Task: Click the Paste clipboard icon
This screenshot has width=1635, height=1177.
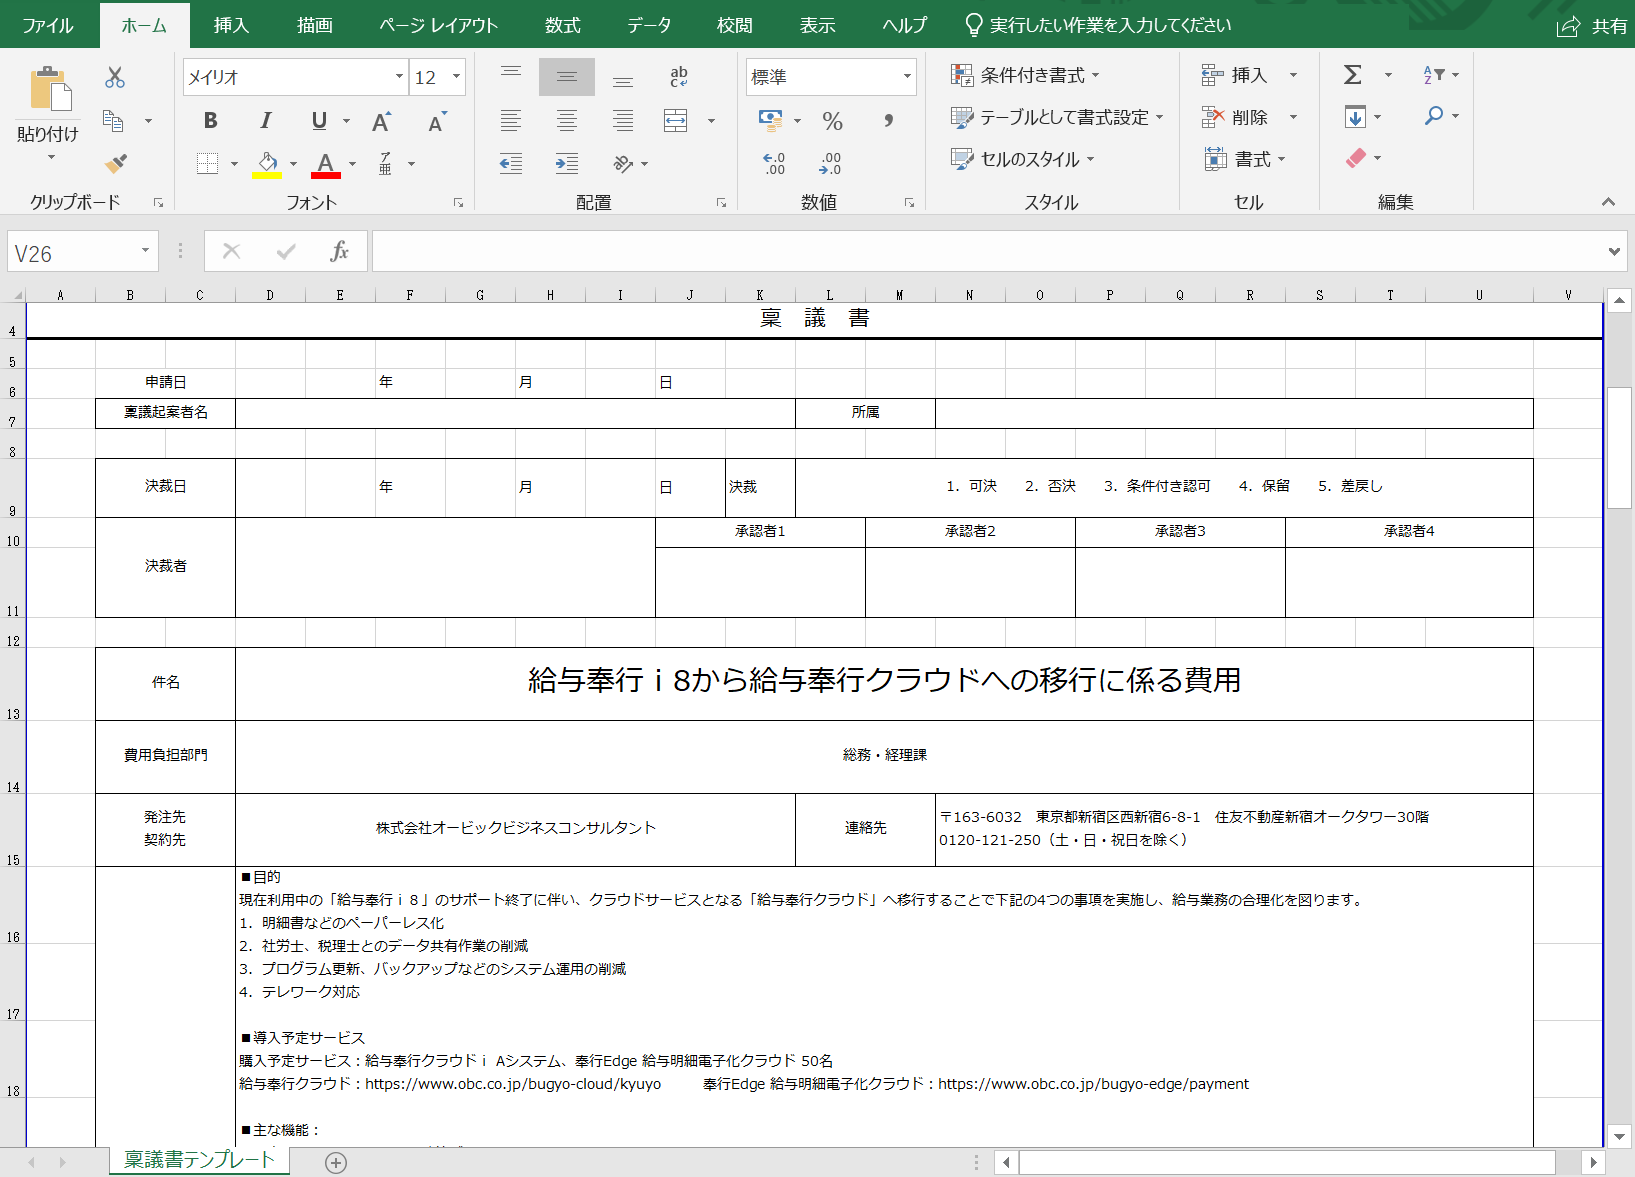Action: click(x=50, y=90)
